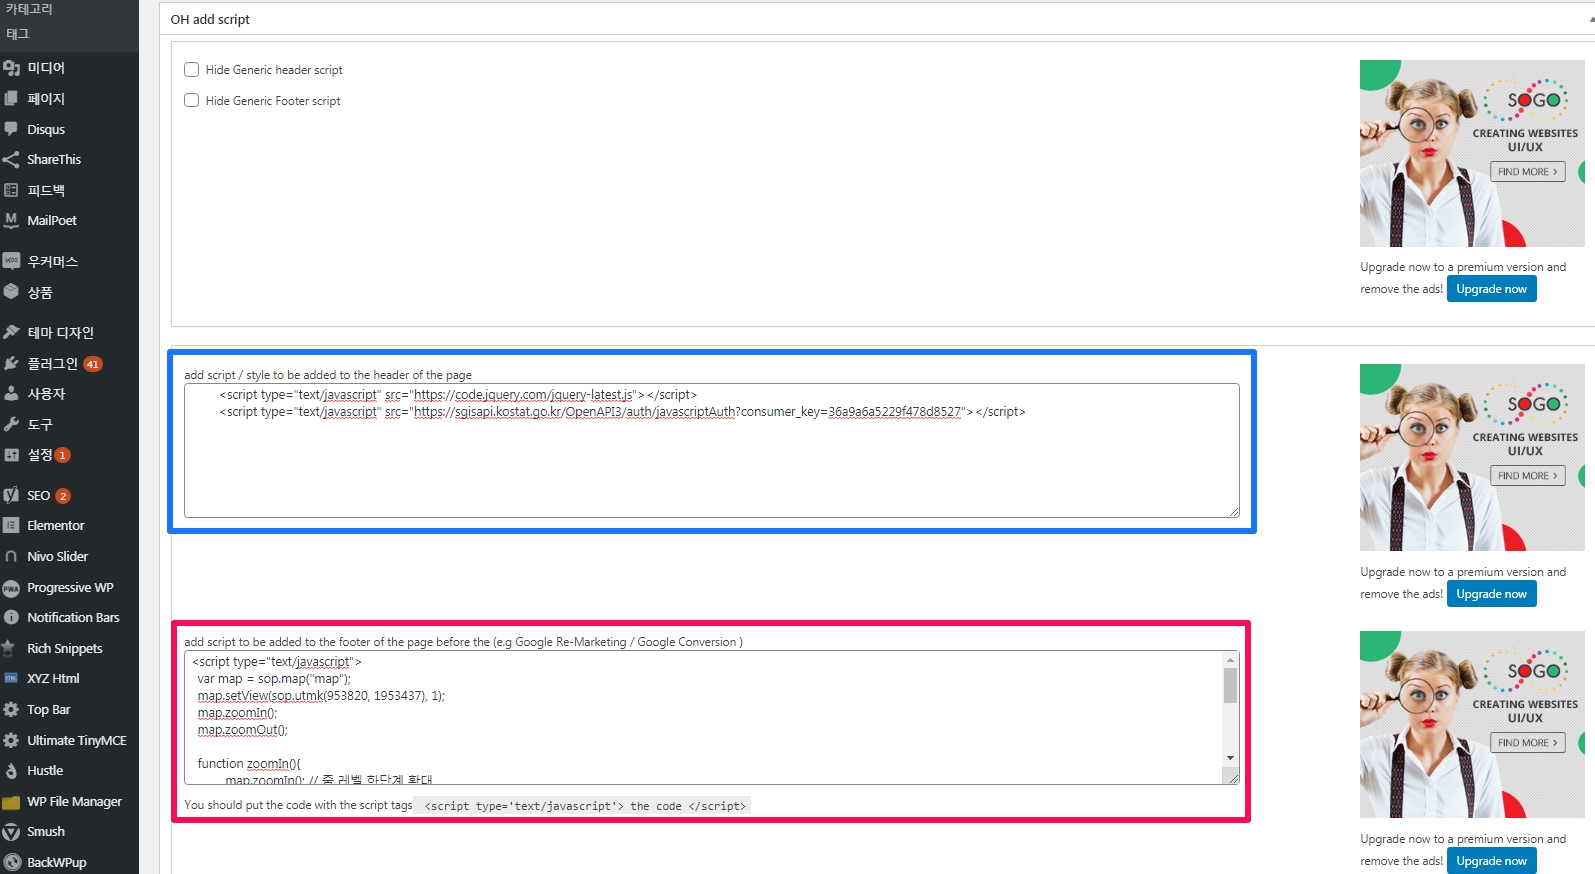This screenshot has width=1595, height=874.
Task: Click the Disqus comment bubble icon
Action: (x=11, y=129)
